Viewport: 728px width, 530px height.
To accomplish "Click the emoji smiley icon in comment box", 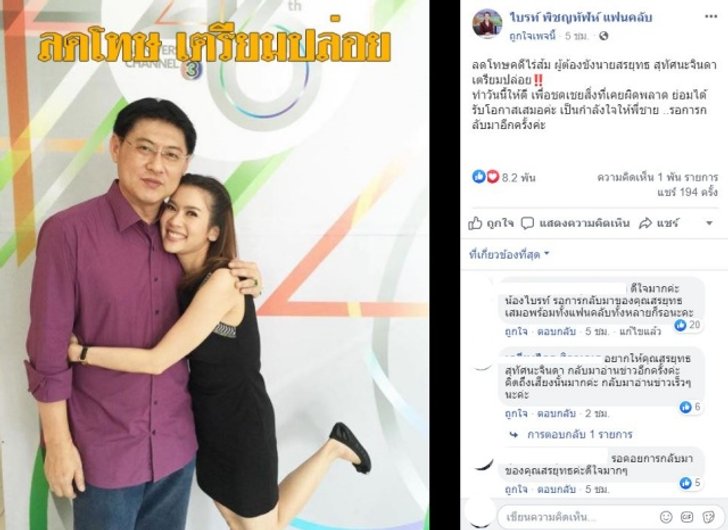I will 666,517.
